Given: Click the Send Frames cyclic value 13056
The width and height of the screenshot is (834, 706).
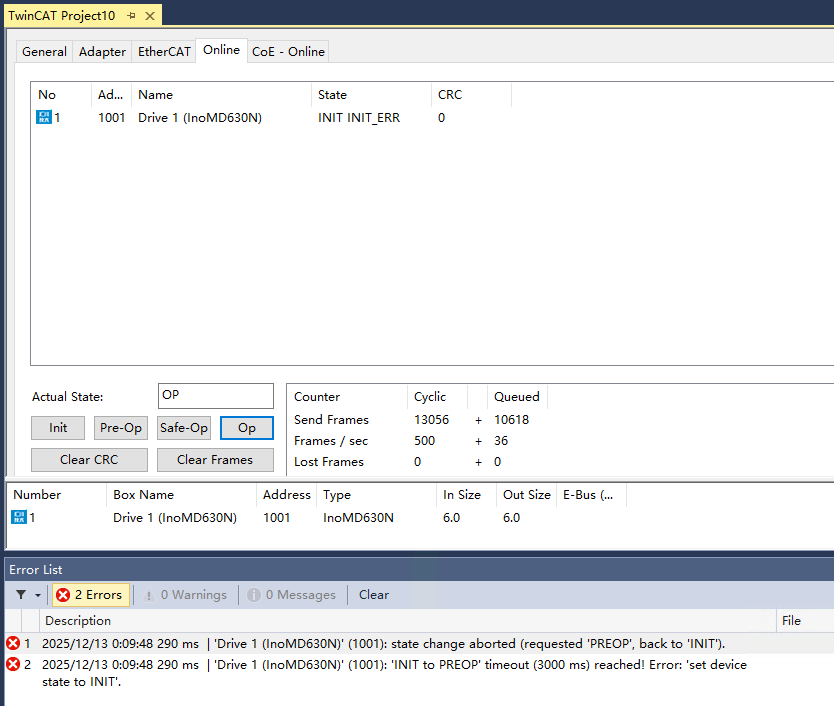Looking at the screenshot, I should (x=431, y=420).
